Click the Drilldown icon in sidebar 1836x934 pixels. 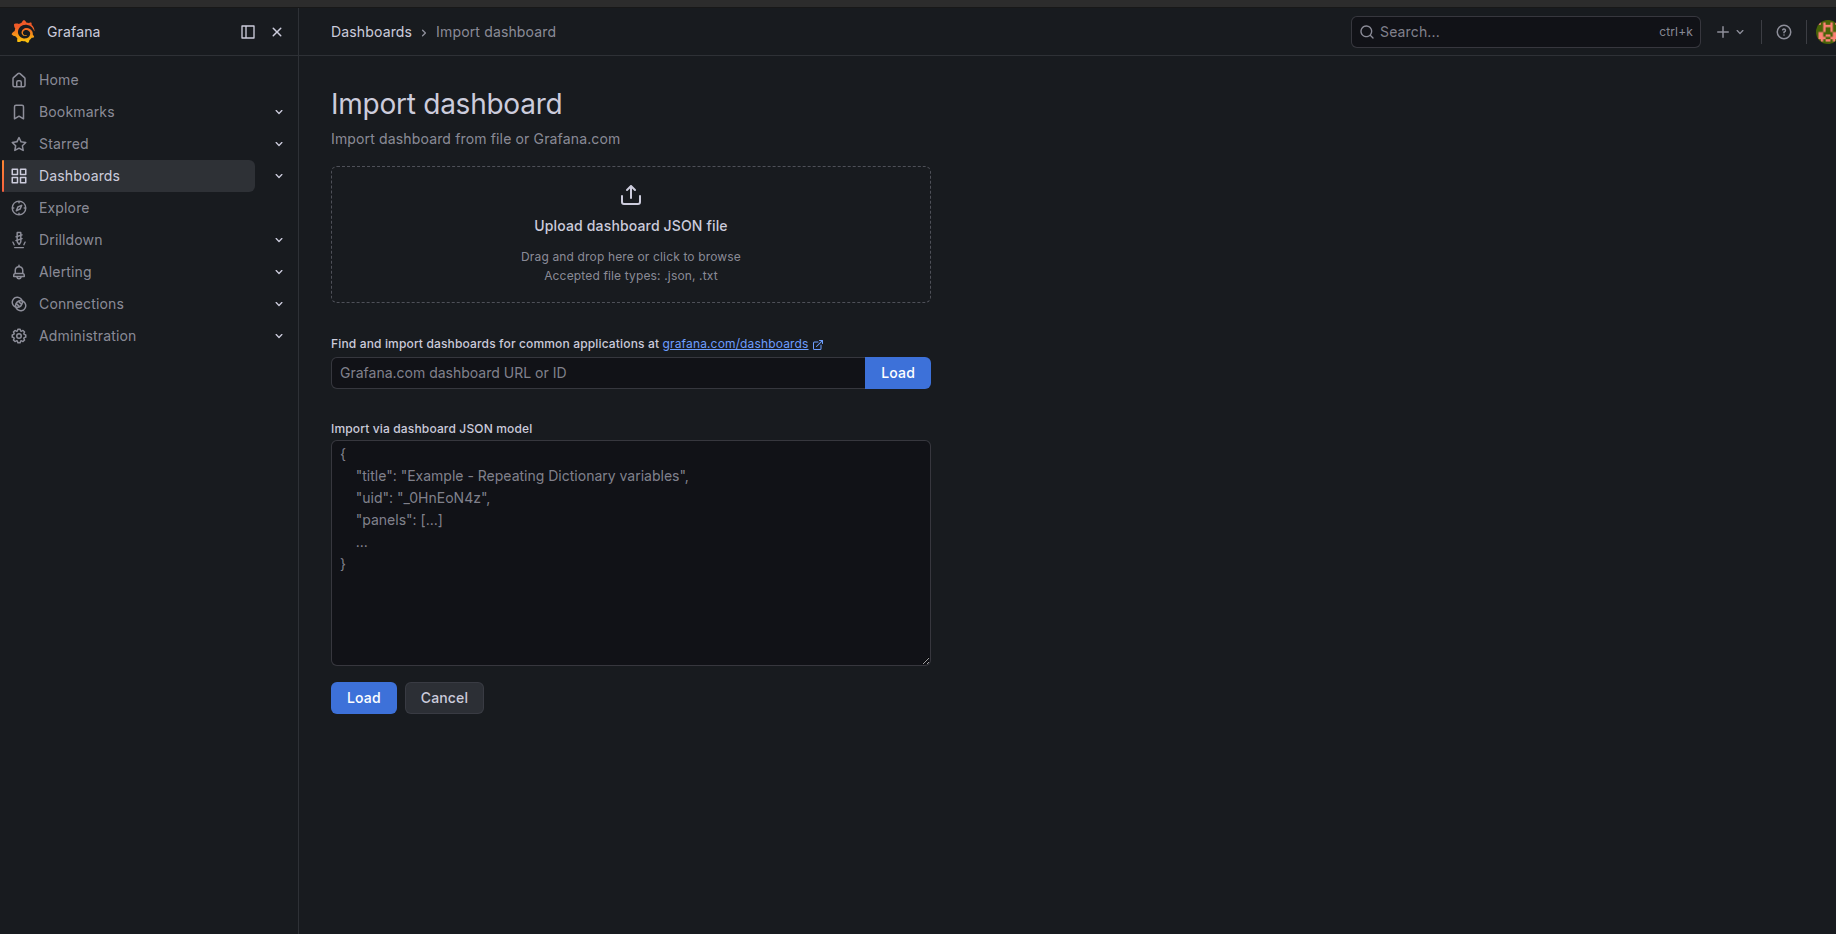point(19,240)
